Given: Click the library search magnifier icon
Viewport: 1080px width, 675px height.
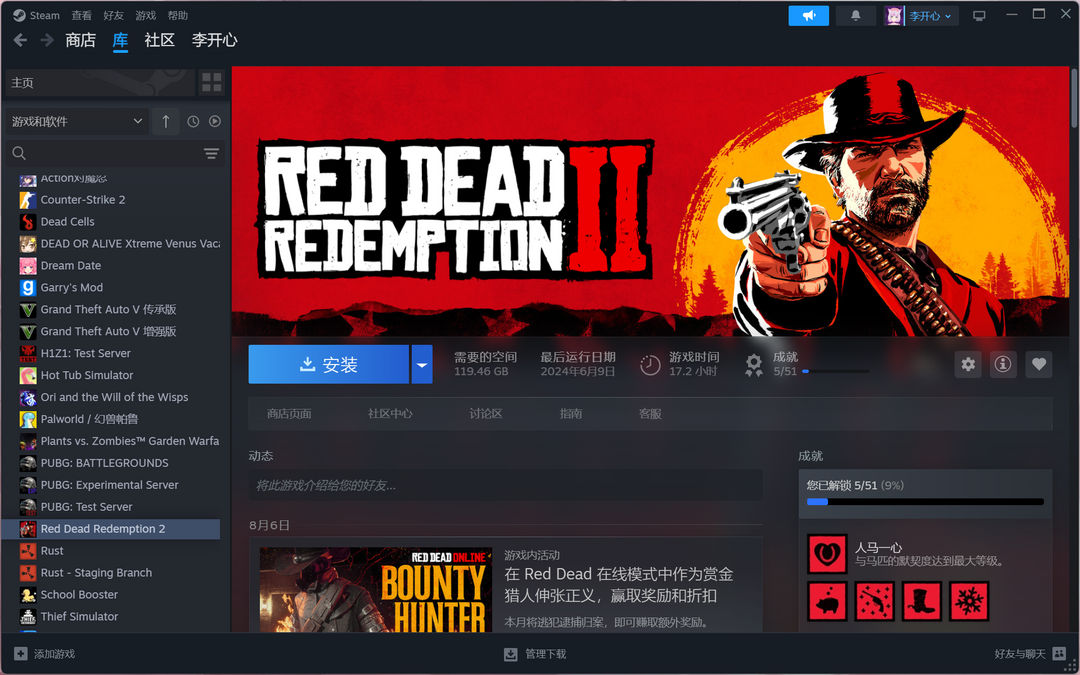Looking at the screenshot, I should (x=19, y=153).
